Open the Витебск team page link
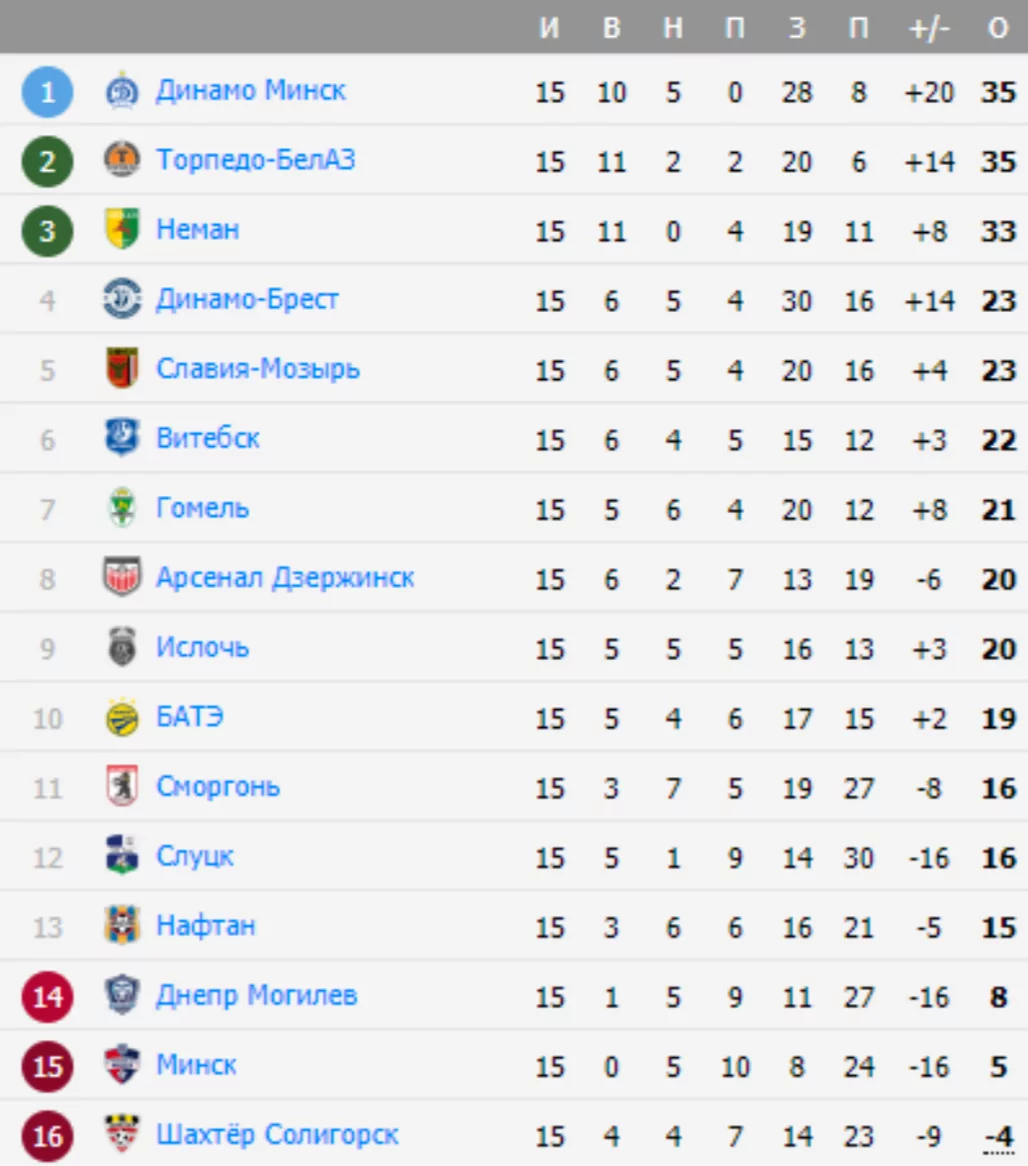 coord(208,438)
